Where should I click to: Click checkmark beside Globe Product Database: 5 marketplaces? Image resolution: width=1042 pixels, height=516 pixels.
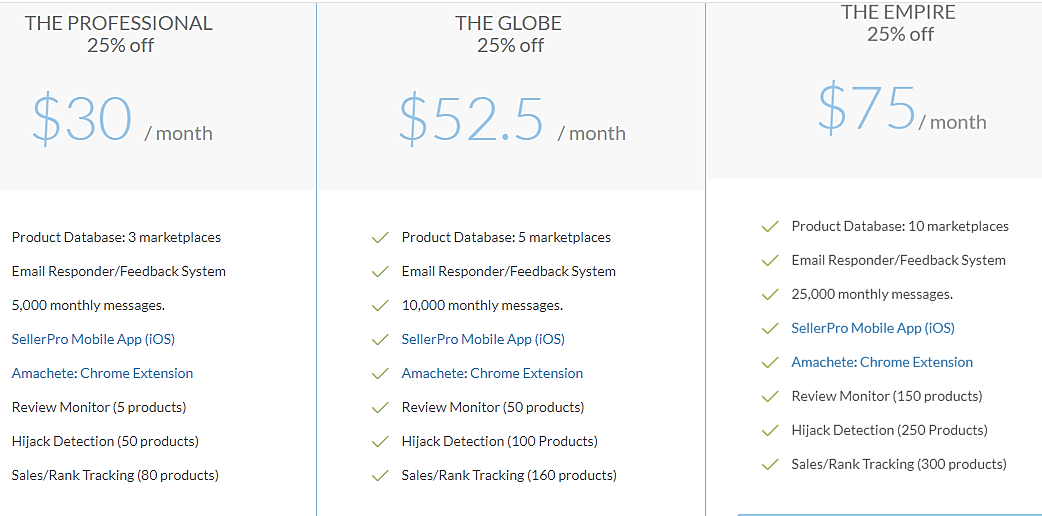click(380, 237)
